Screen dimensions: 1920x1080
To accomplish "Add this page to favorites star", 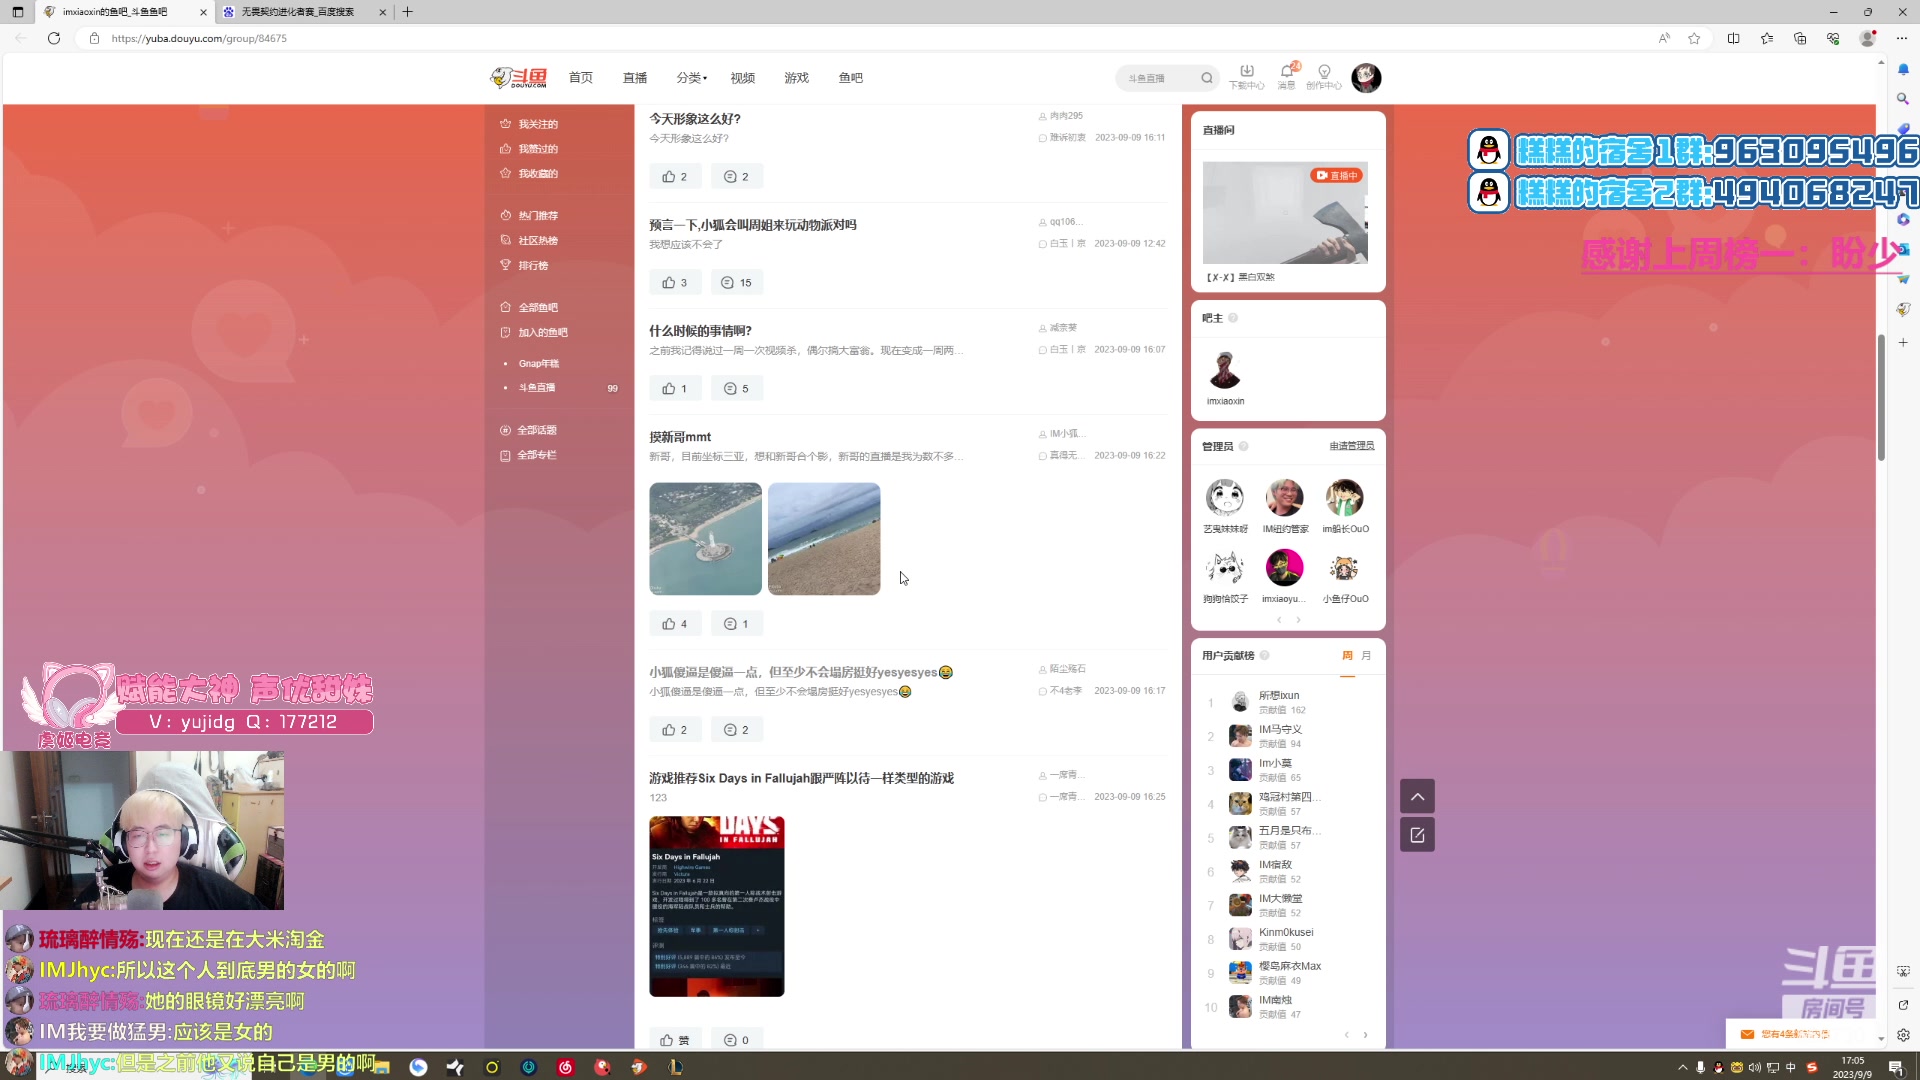I will coord(1694,38).
